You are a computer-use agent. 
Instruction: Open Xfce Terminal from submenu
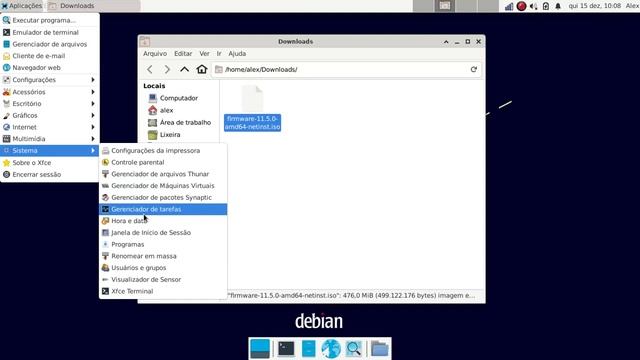tap(163, 291)
